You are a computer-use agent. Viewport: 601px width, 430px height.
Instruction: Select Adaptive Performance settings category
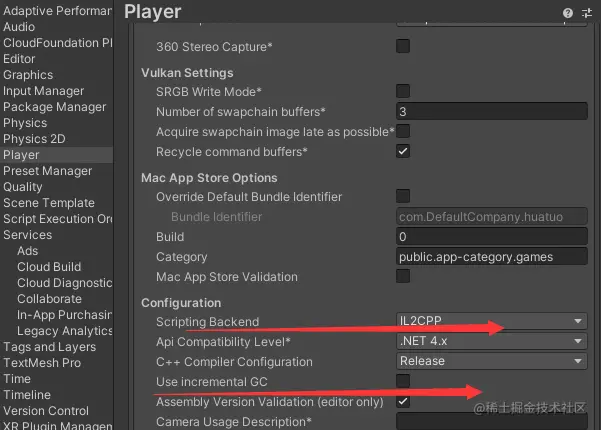[x=57, y=11]
